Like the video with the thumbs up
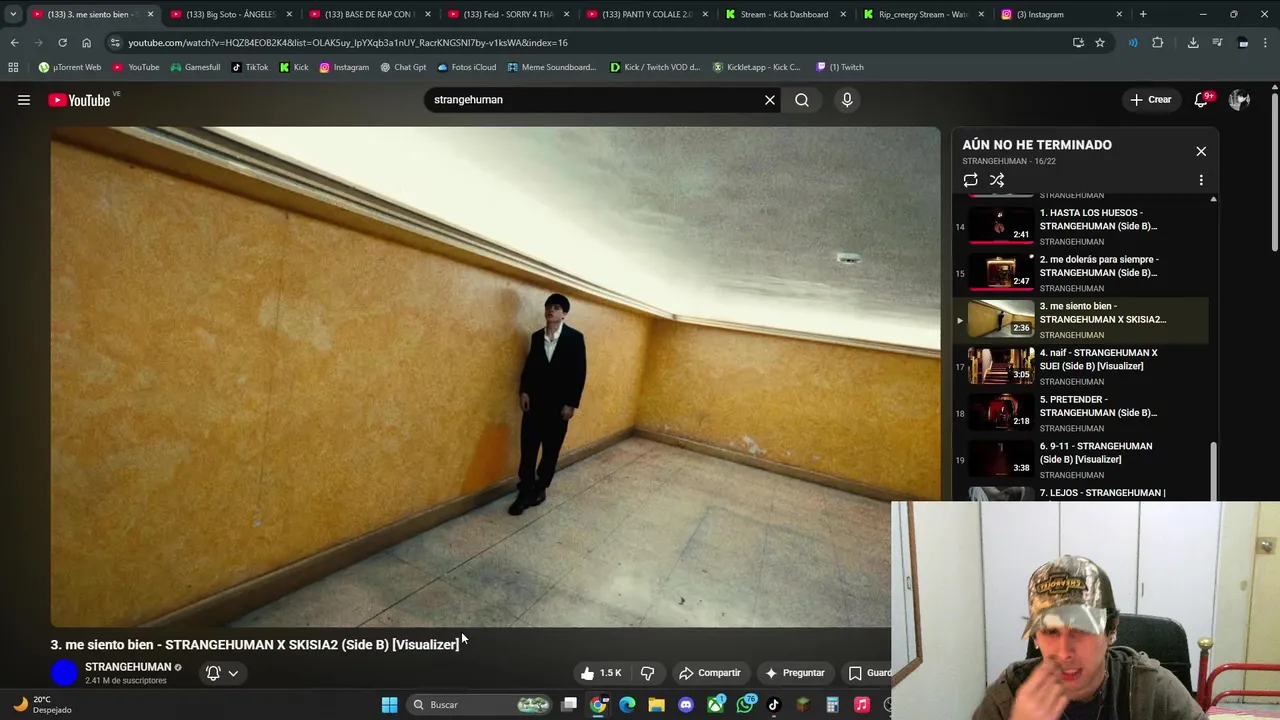The width and height of the screenshot is (1280, 720). [601, 673]
